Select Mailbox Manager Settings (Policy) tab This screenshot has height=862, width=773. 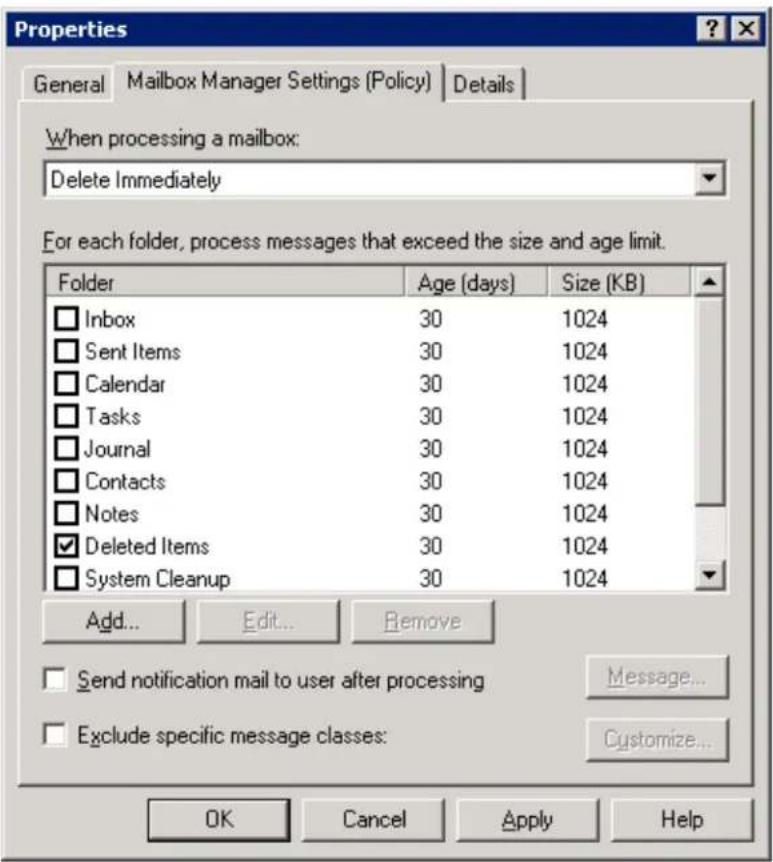(x=279, y=81)
